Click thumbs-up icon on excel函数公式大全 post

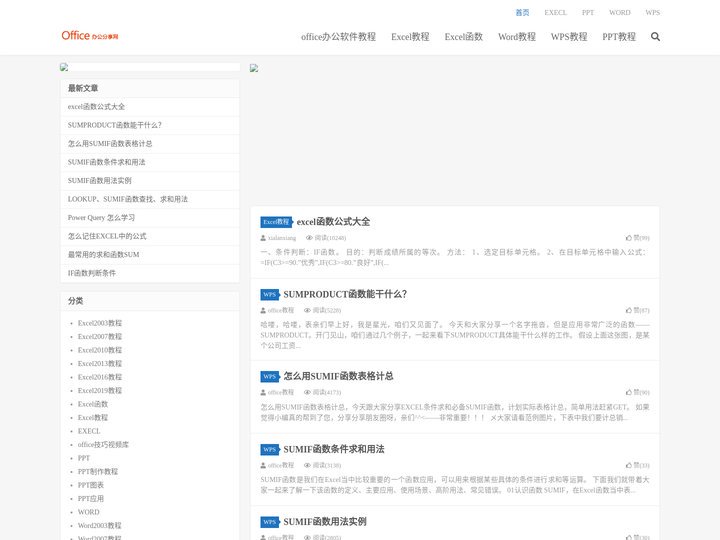coord(629,238)
